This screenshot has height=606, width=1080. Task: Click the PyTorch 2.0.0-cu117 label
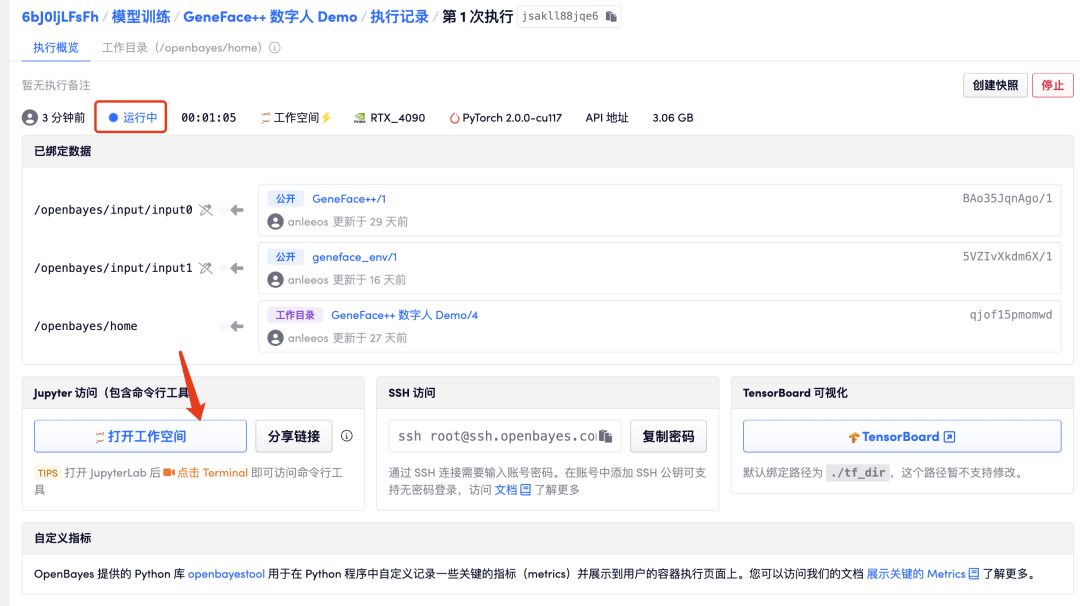point(512,118)
